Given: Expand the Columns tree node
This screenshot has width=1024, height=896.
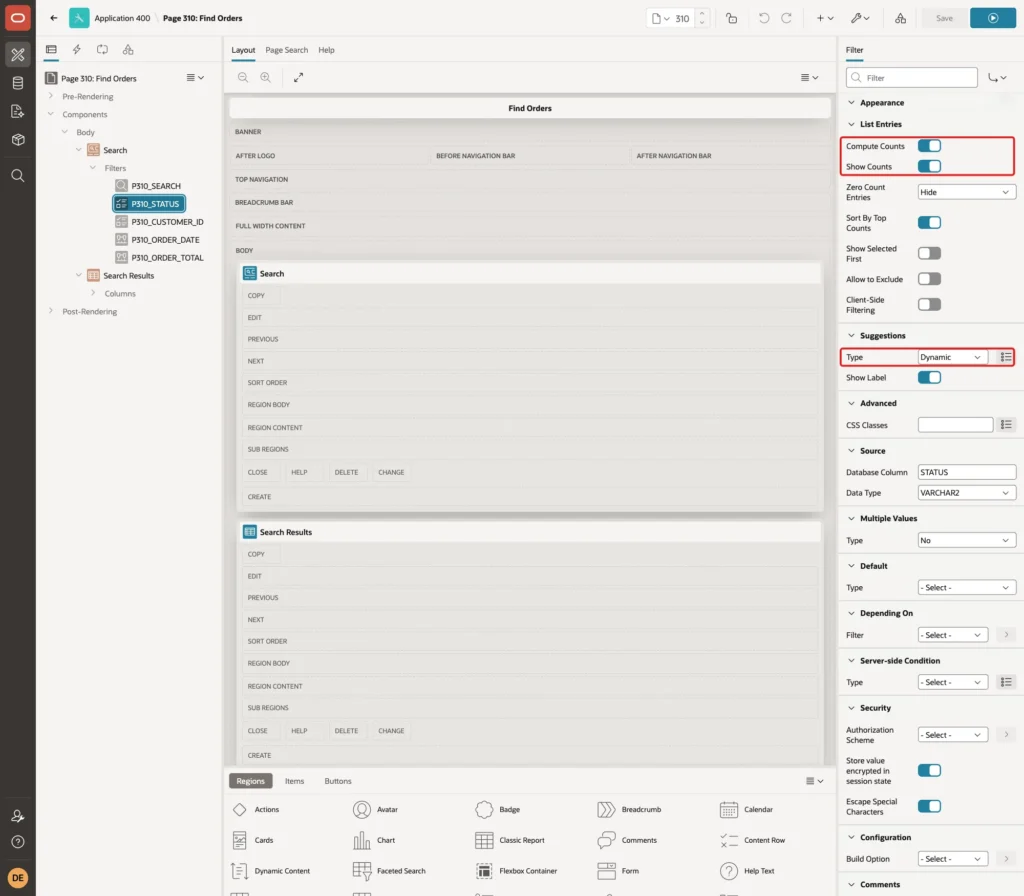Looking at the screenshot, I should tap(93, 293).
